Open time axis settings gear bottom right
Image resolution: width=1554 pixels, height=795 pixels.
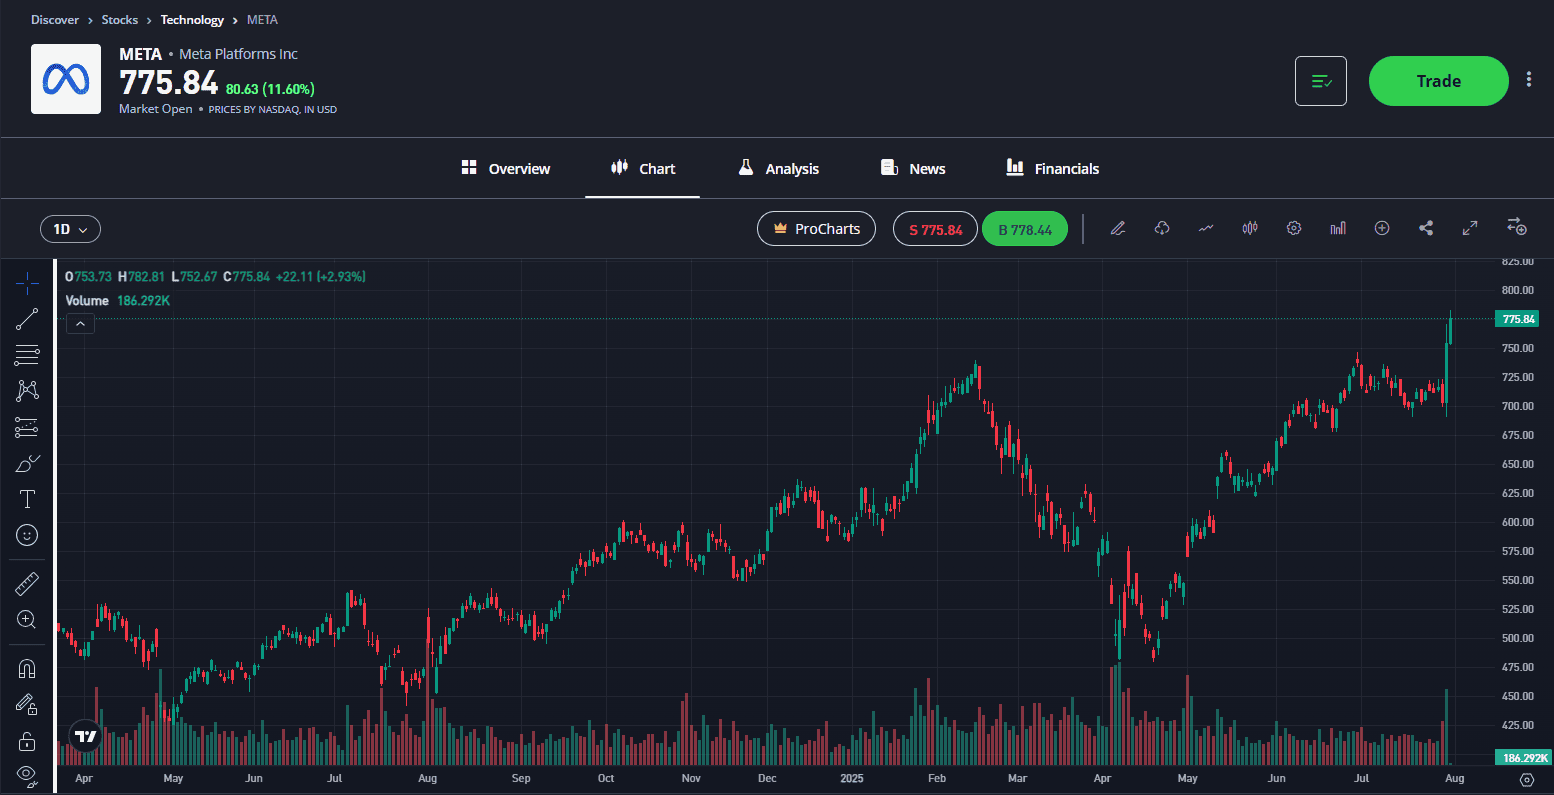1526,780
